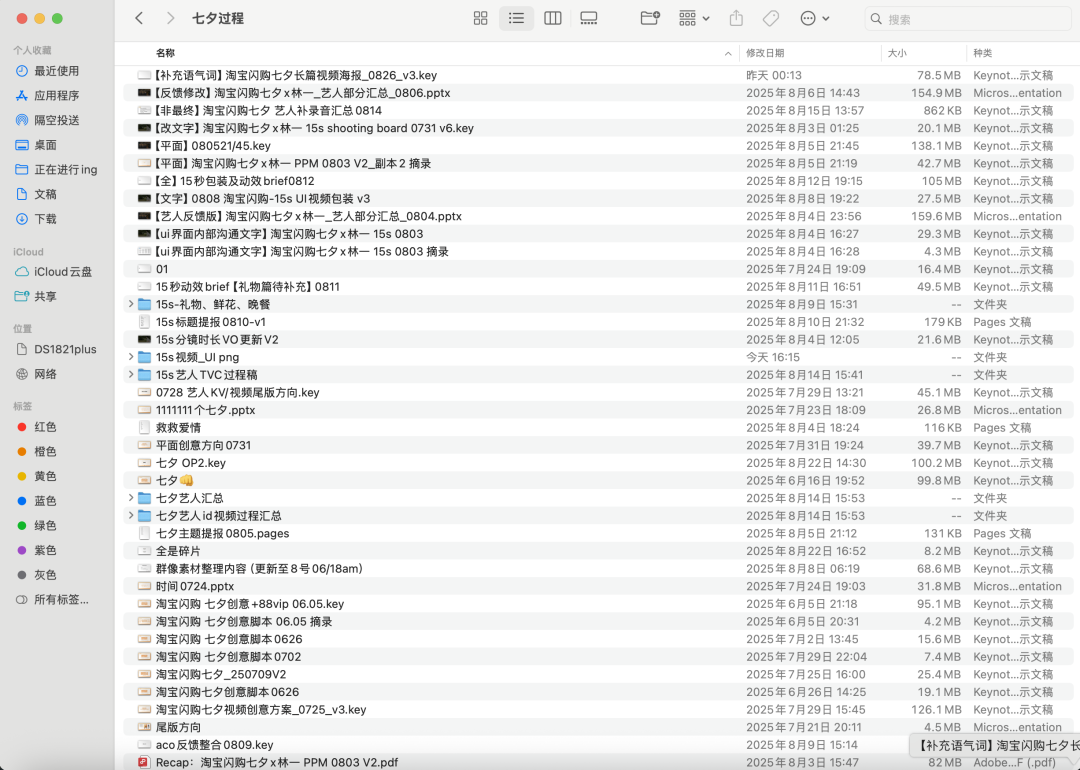Viewport: 1080px width, 770px height.
Task: Click the edit tags icon
Action: (x=771, y=19)
